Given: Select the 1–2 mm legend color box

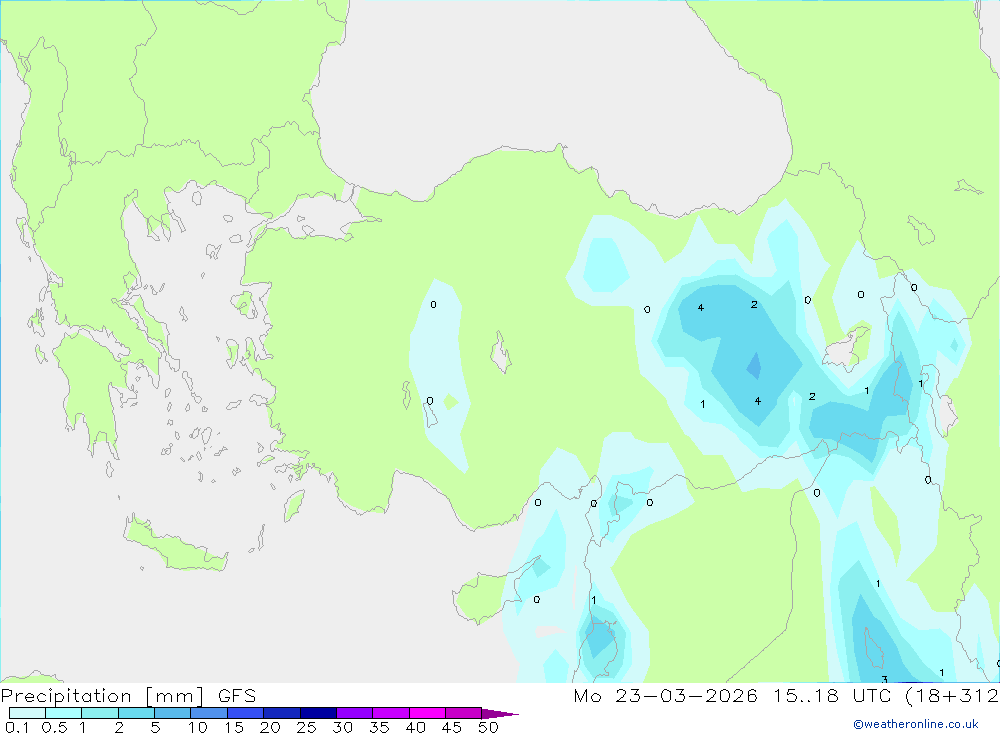Looking at the screenshot, I should point(100,713).
